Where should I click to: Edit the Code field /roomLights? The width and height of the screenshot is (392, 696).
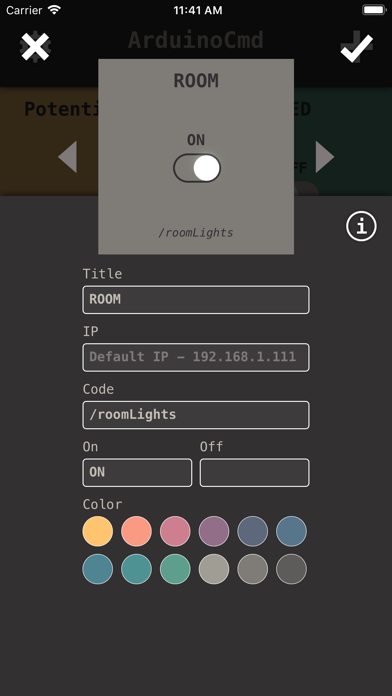[196, 415]
